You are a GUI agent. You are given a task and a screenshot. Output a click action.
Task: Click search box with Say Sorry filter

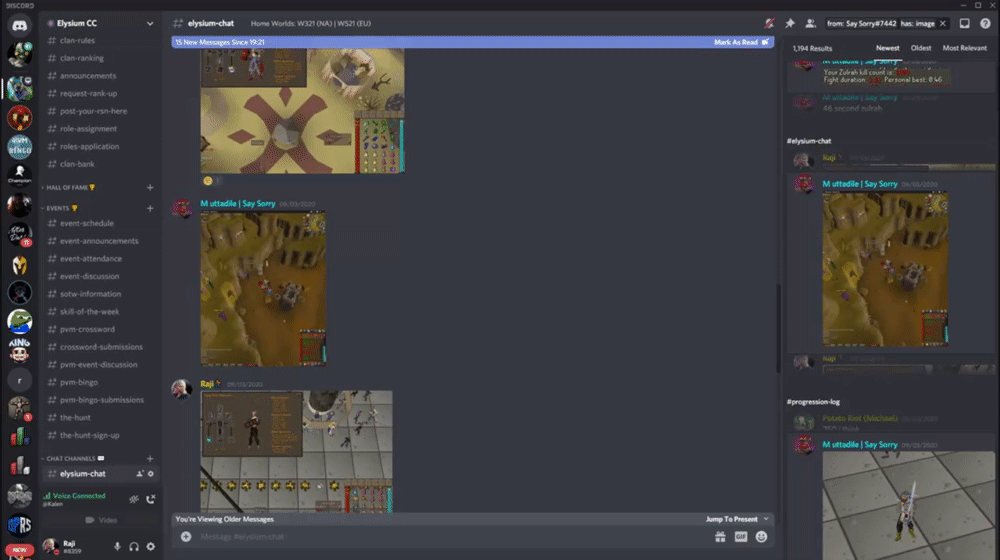click(x=886, y=24)
